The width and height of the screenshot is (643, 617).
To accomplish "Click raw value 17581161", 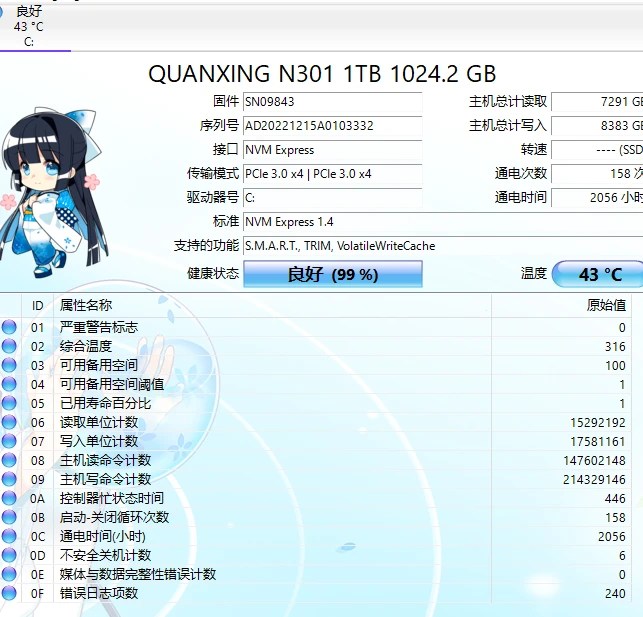I will (x=598, y=442).
